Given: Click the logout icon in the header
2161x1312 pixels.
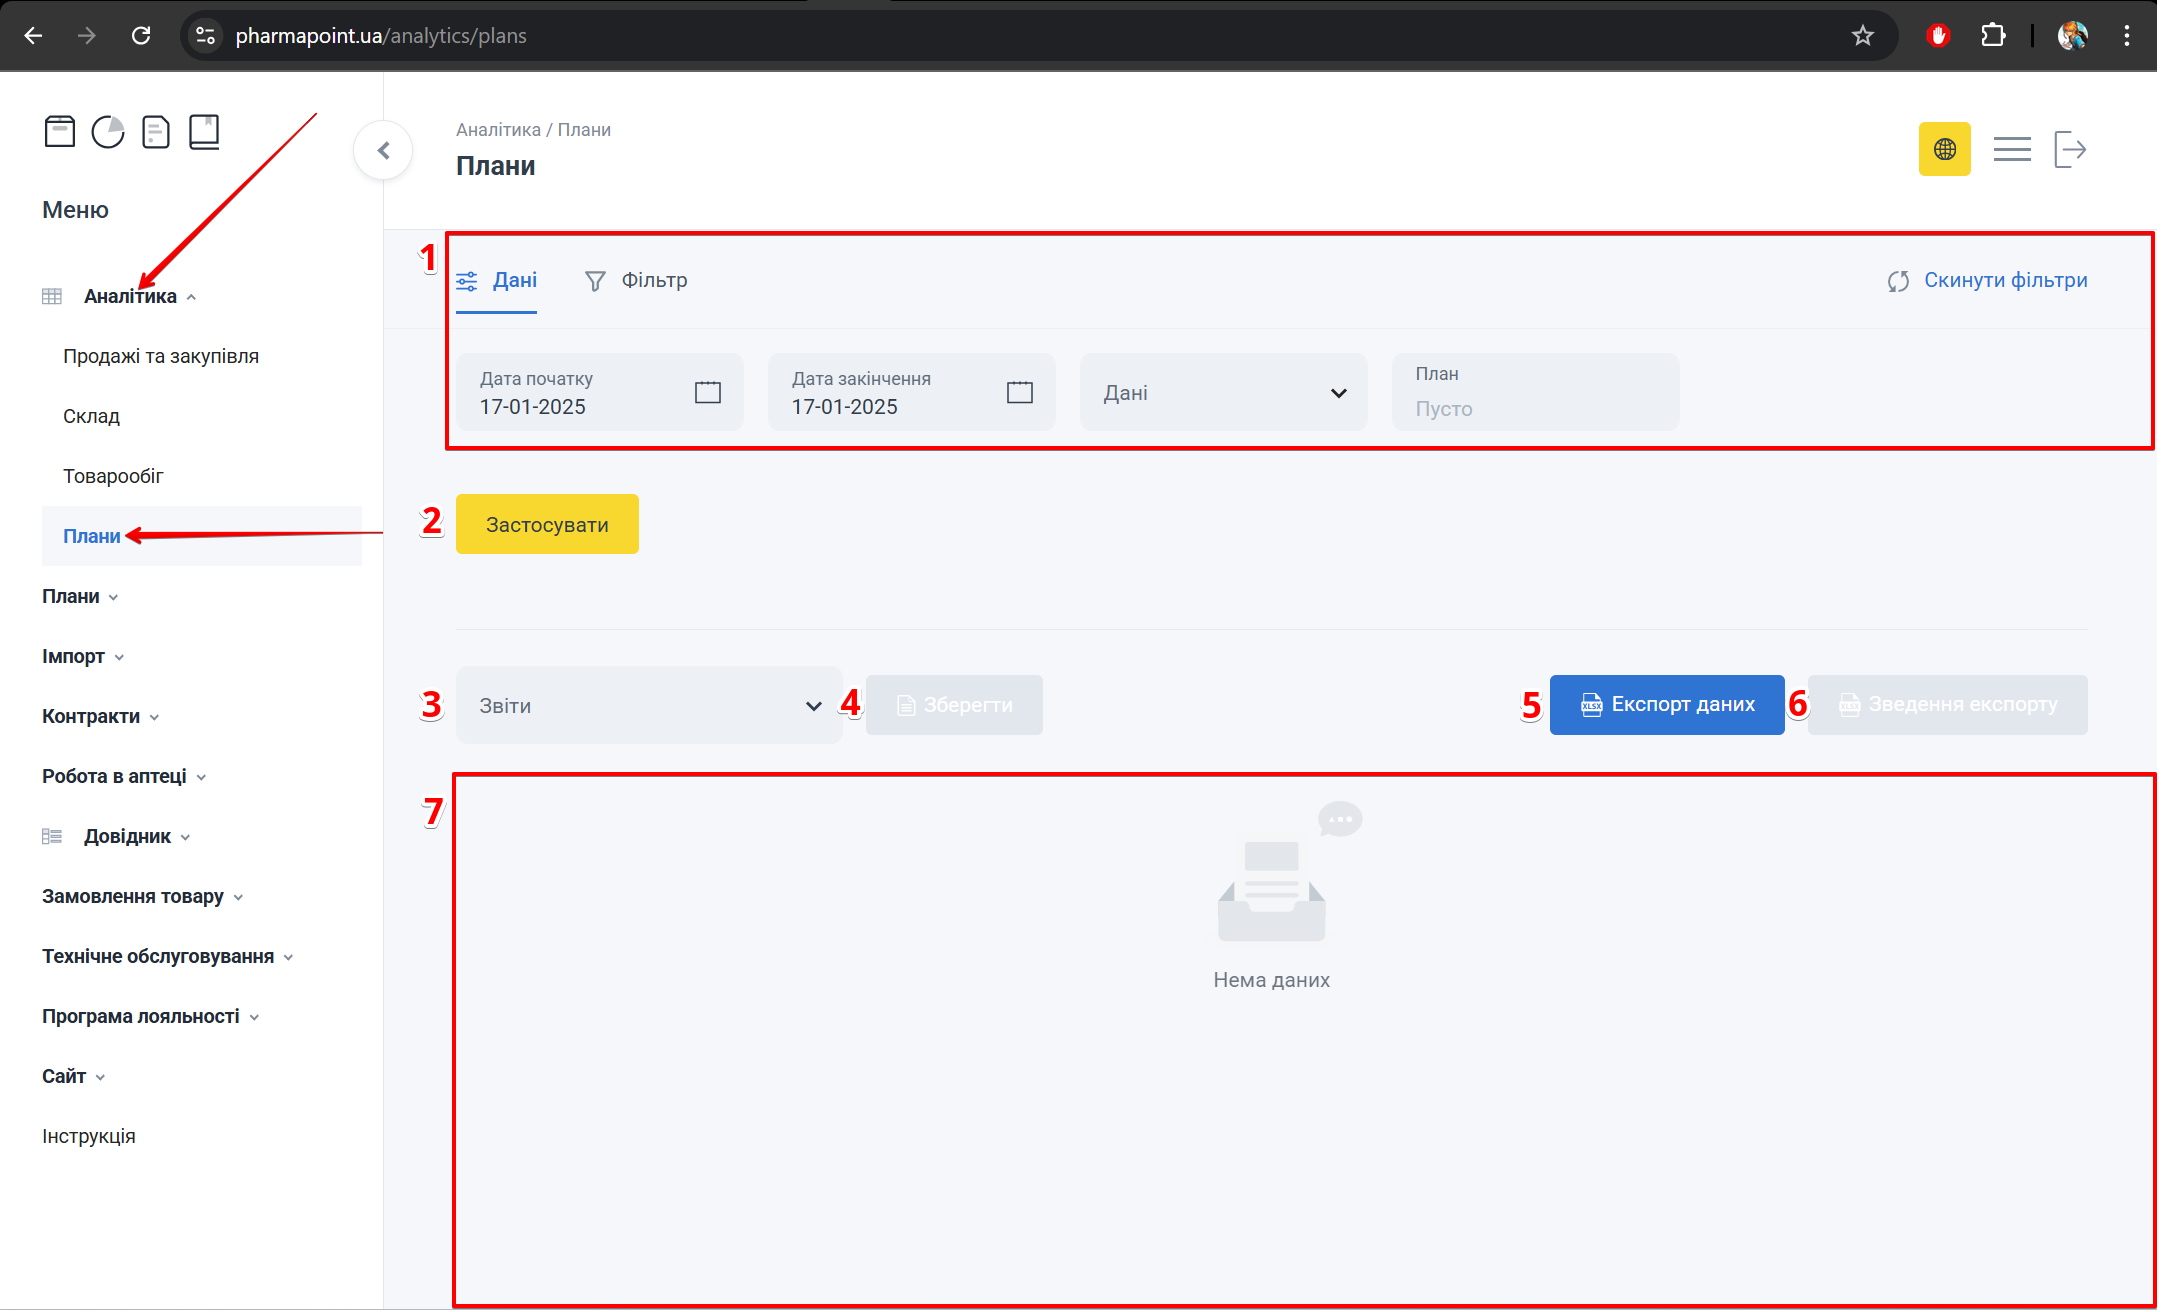Looking at the screenshot, I should [2069, 150].
